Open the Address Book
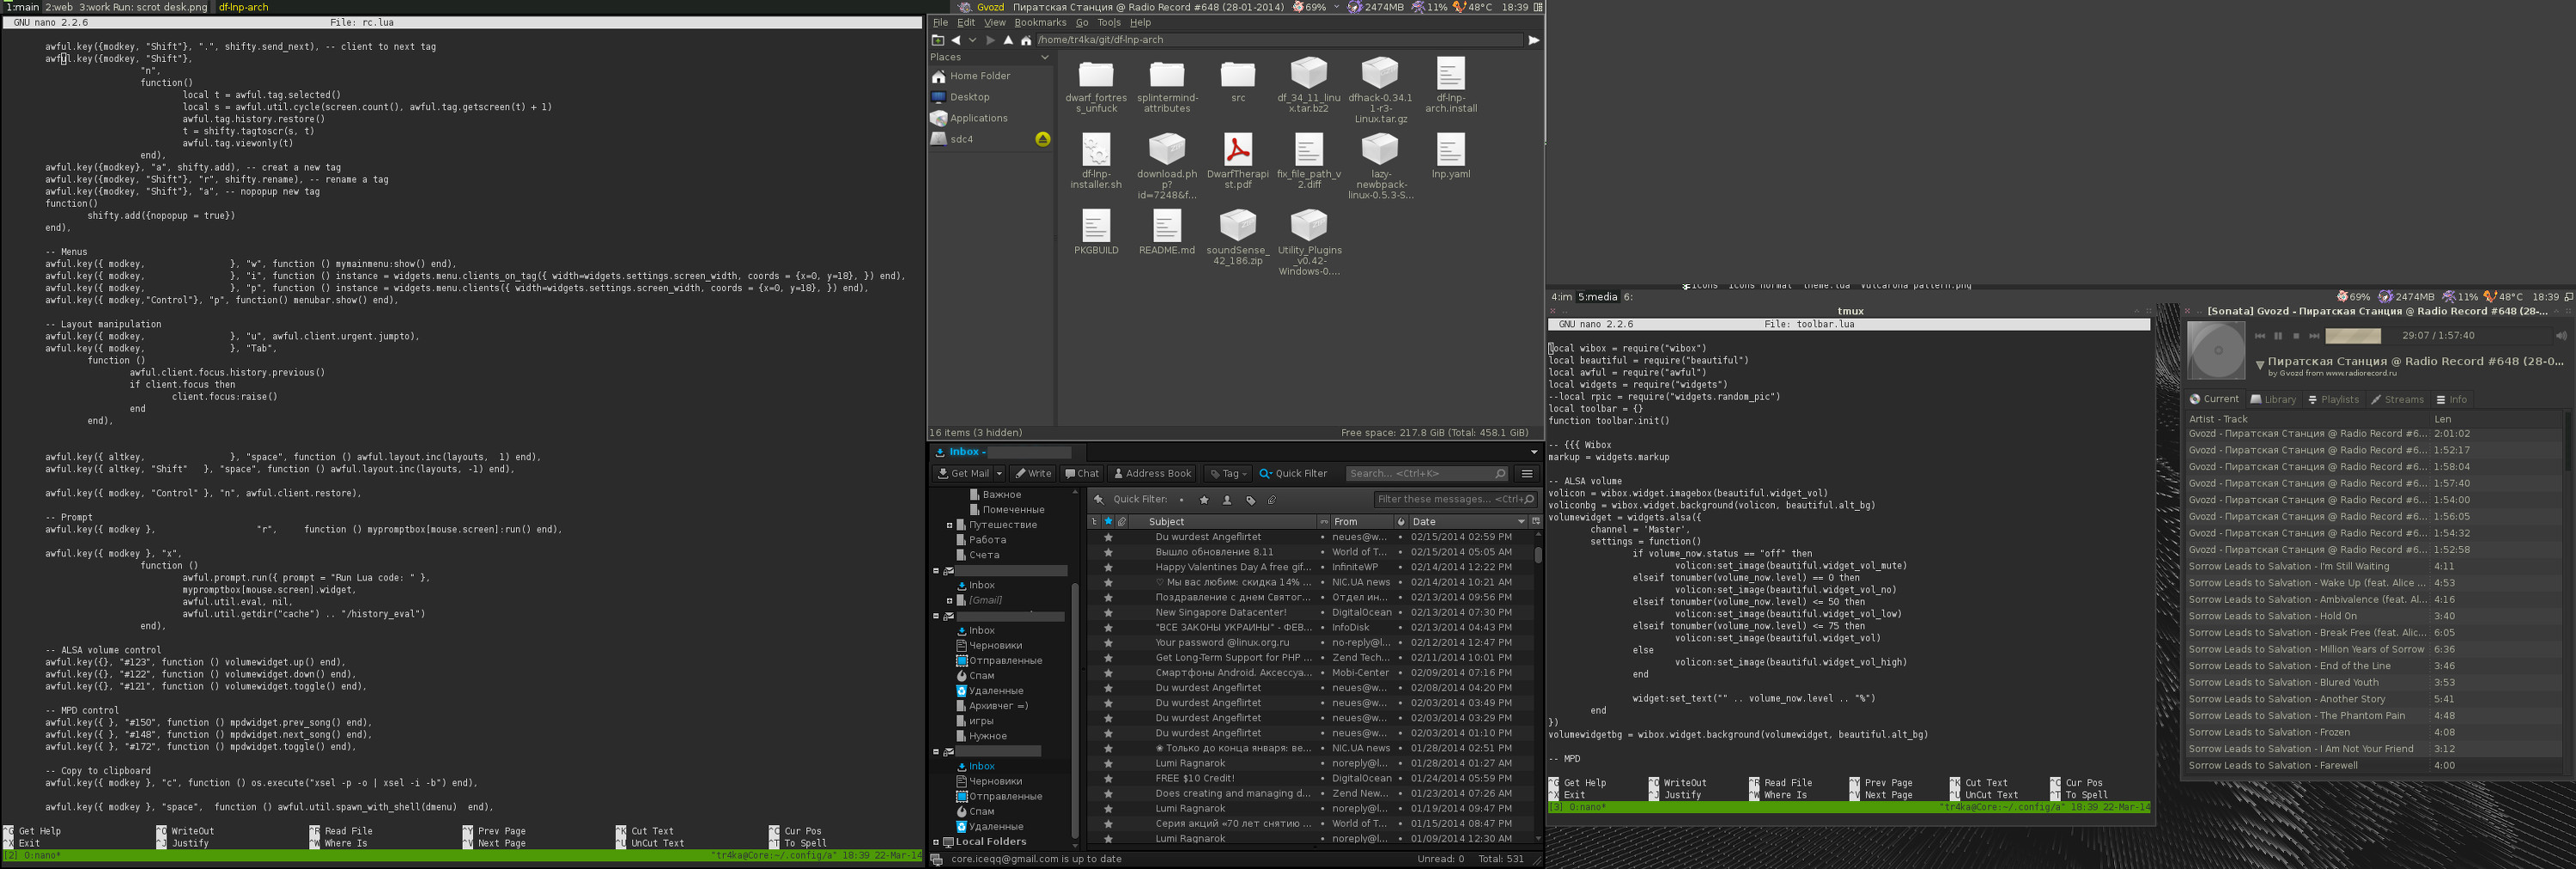Image resolution: width=2576 pixels, height=869 pixels. point(1152,474)
